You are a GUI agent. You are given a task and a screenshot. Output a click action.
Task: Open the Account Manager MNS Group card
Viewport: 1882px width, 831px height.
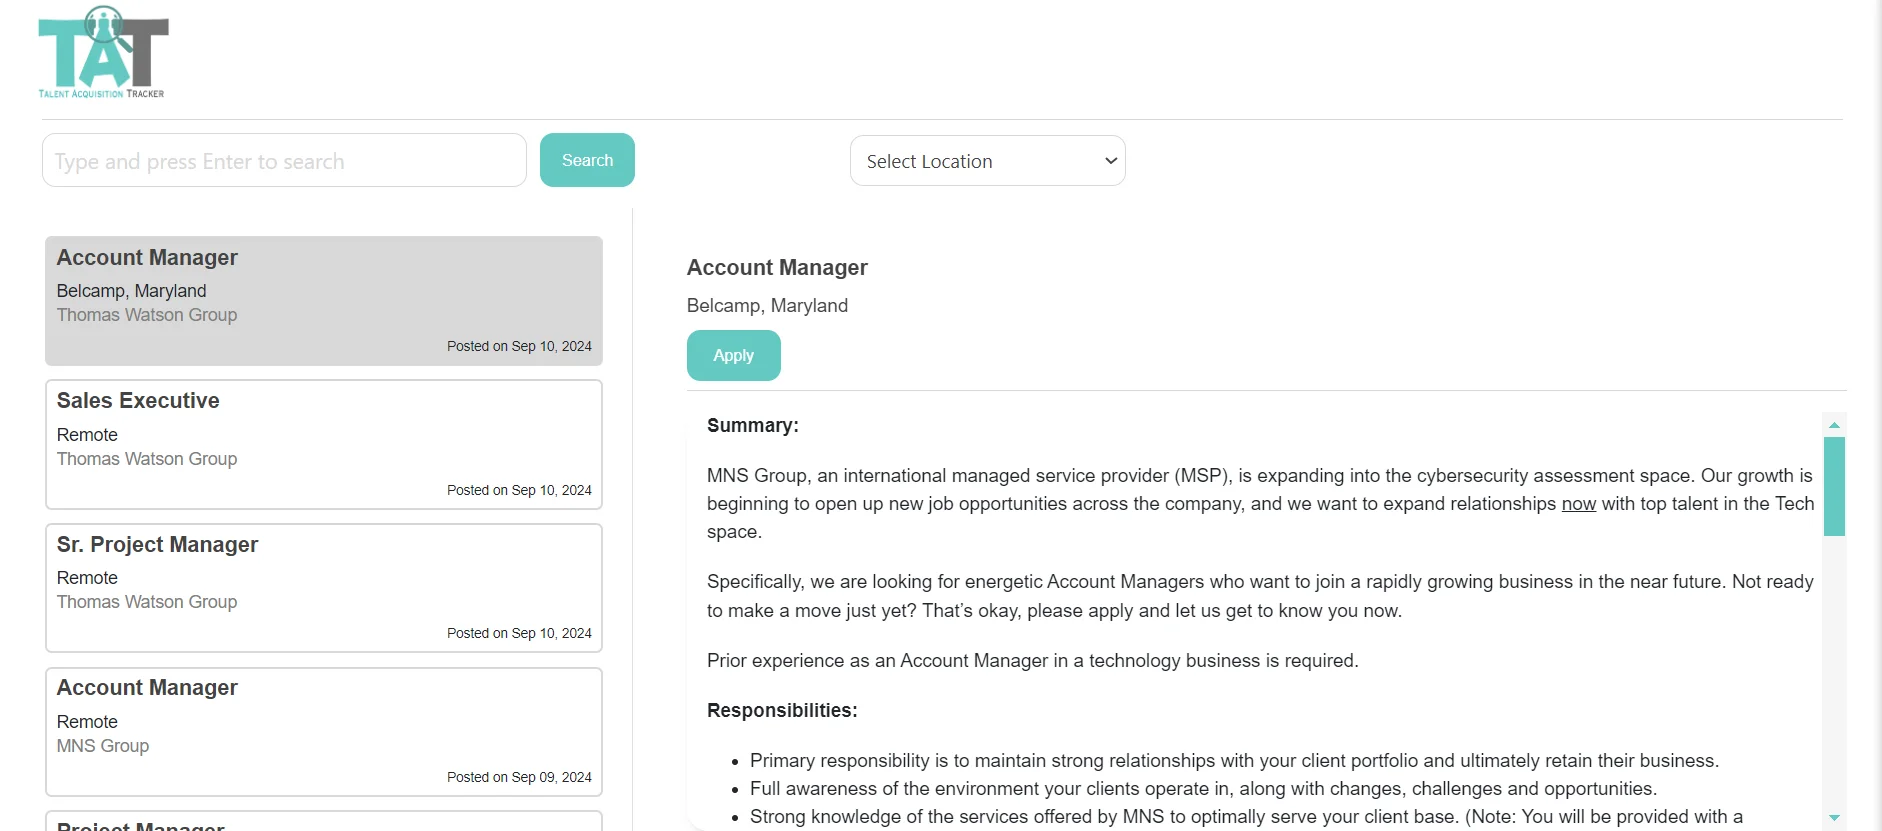(x=324, y=732)
